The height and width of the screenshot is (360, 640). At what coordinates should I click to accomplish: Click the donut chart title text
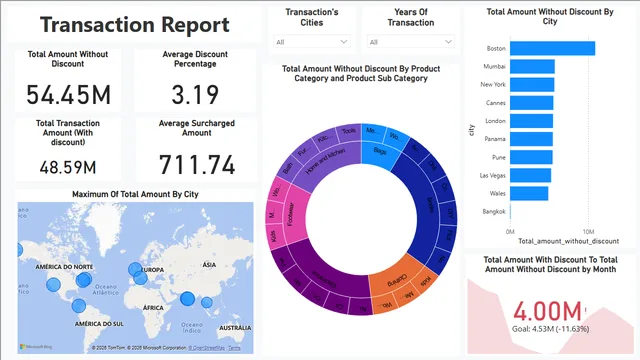[x=361, y=73]
